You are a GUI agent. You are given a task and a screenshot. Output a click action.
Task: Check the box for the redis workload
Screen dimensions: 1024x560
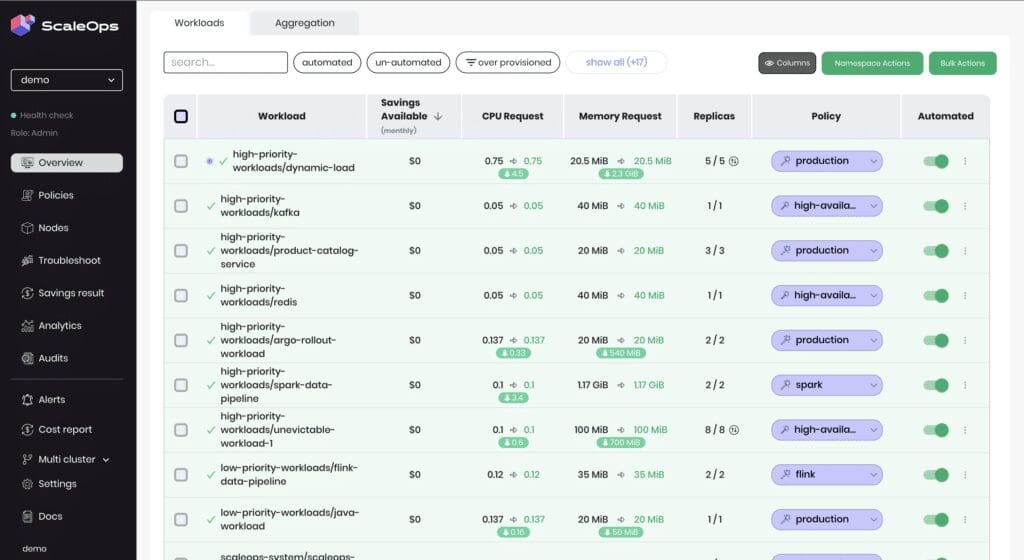tap(181, 296)
